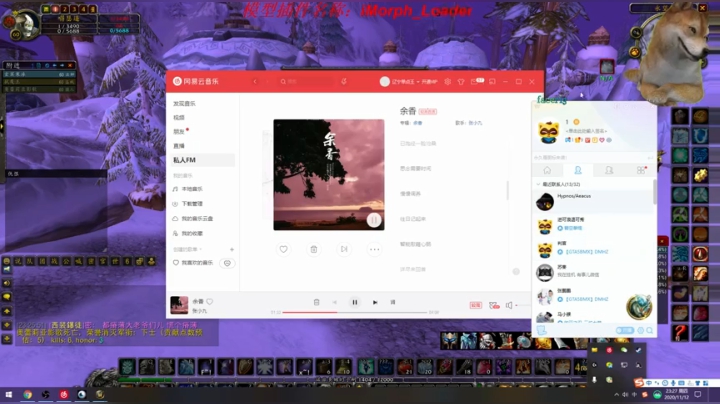Click the 余香 album cover art
Viewport: 720px width, 404px height.
[x=329, y=174]
